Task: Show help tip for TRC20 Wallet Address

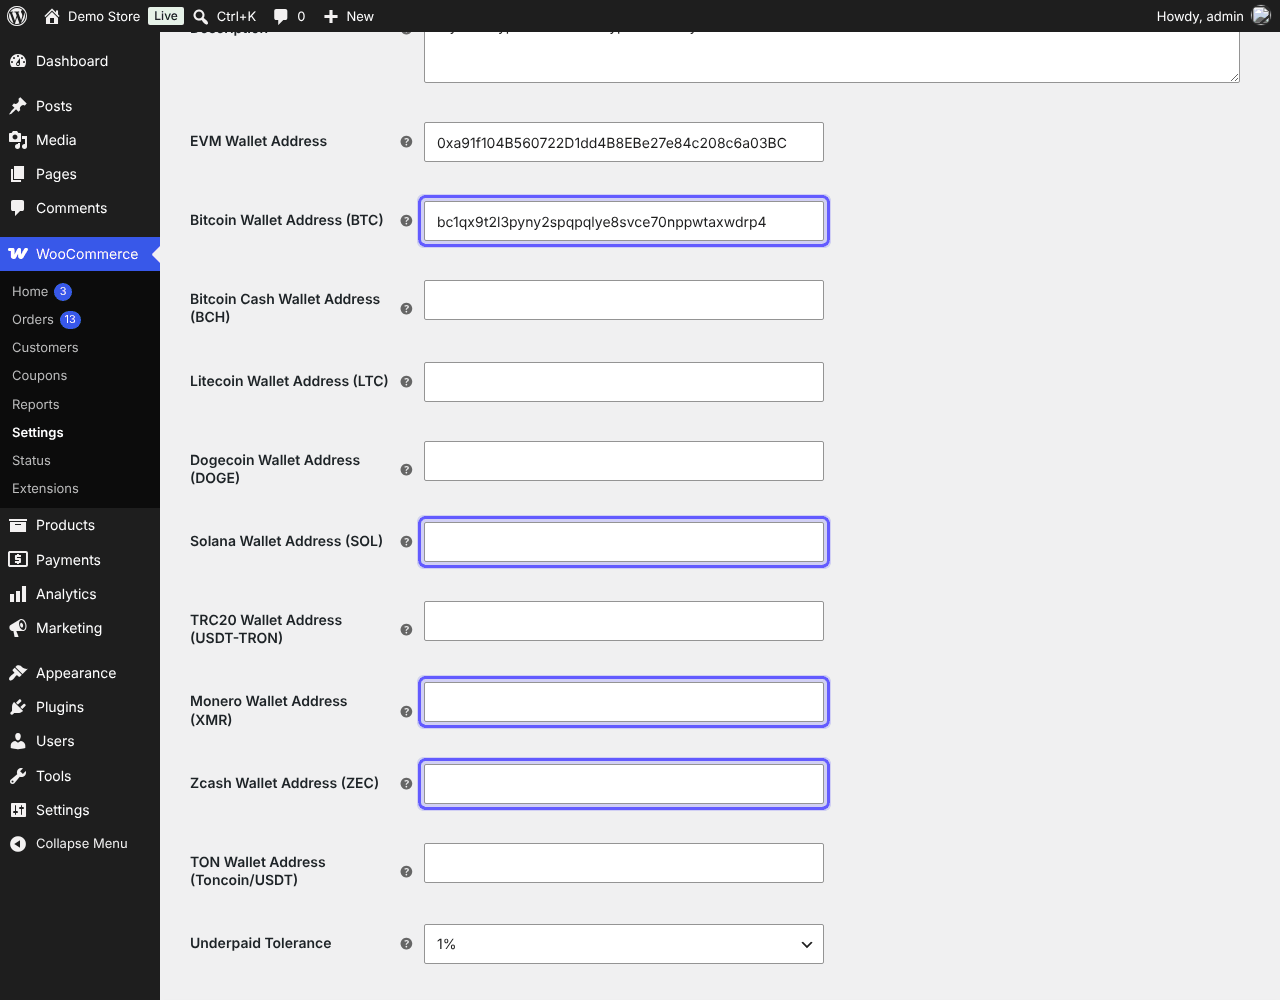Action: [406, 630]
